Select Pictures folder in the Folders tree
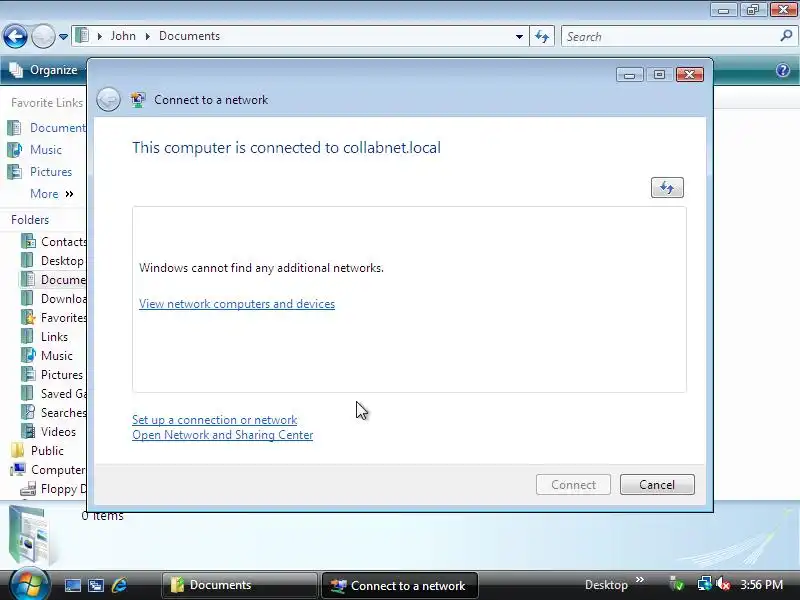Viewport: 800px width, 600px height. click(x=52, y=374)
